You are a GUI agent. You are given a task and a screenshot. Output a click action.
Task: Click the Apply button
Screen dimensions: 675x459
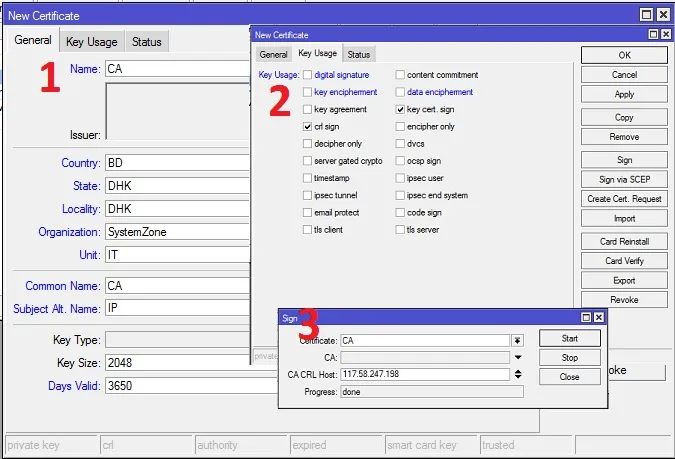click(624, 94)
